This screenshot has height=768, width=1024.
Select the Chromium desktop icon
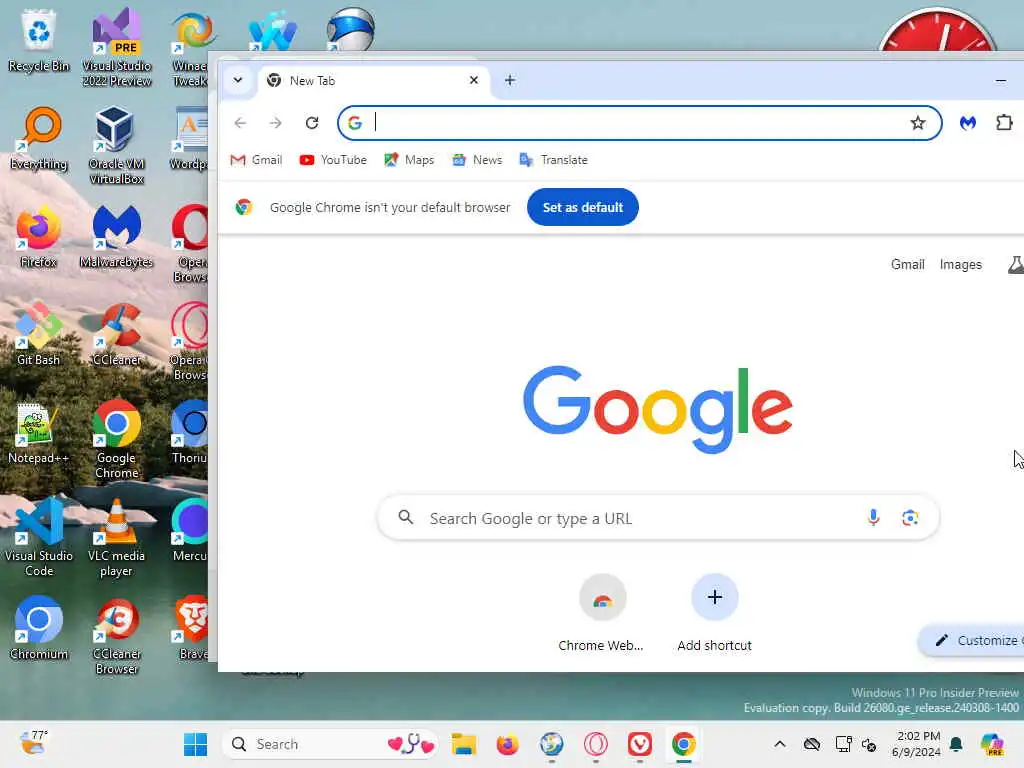coord(39,629)
